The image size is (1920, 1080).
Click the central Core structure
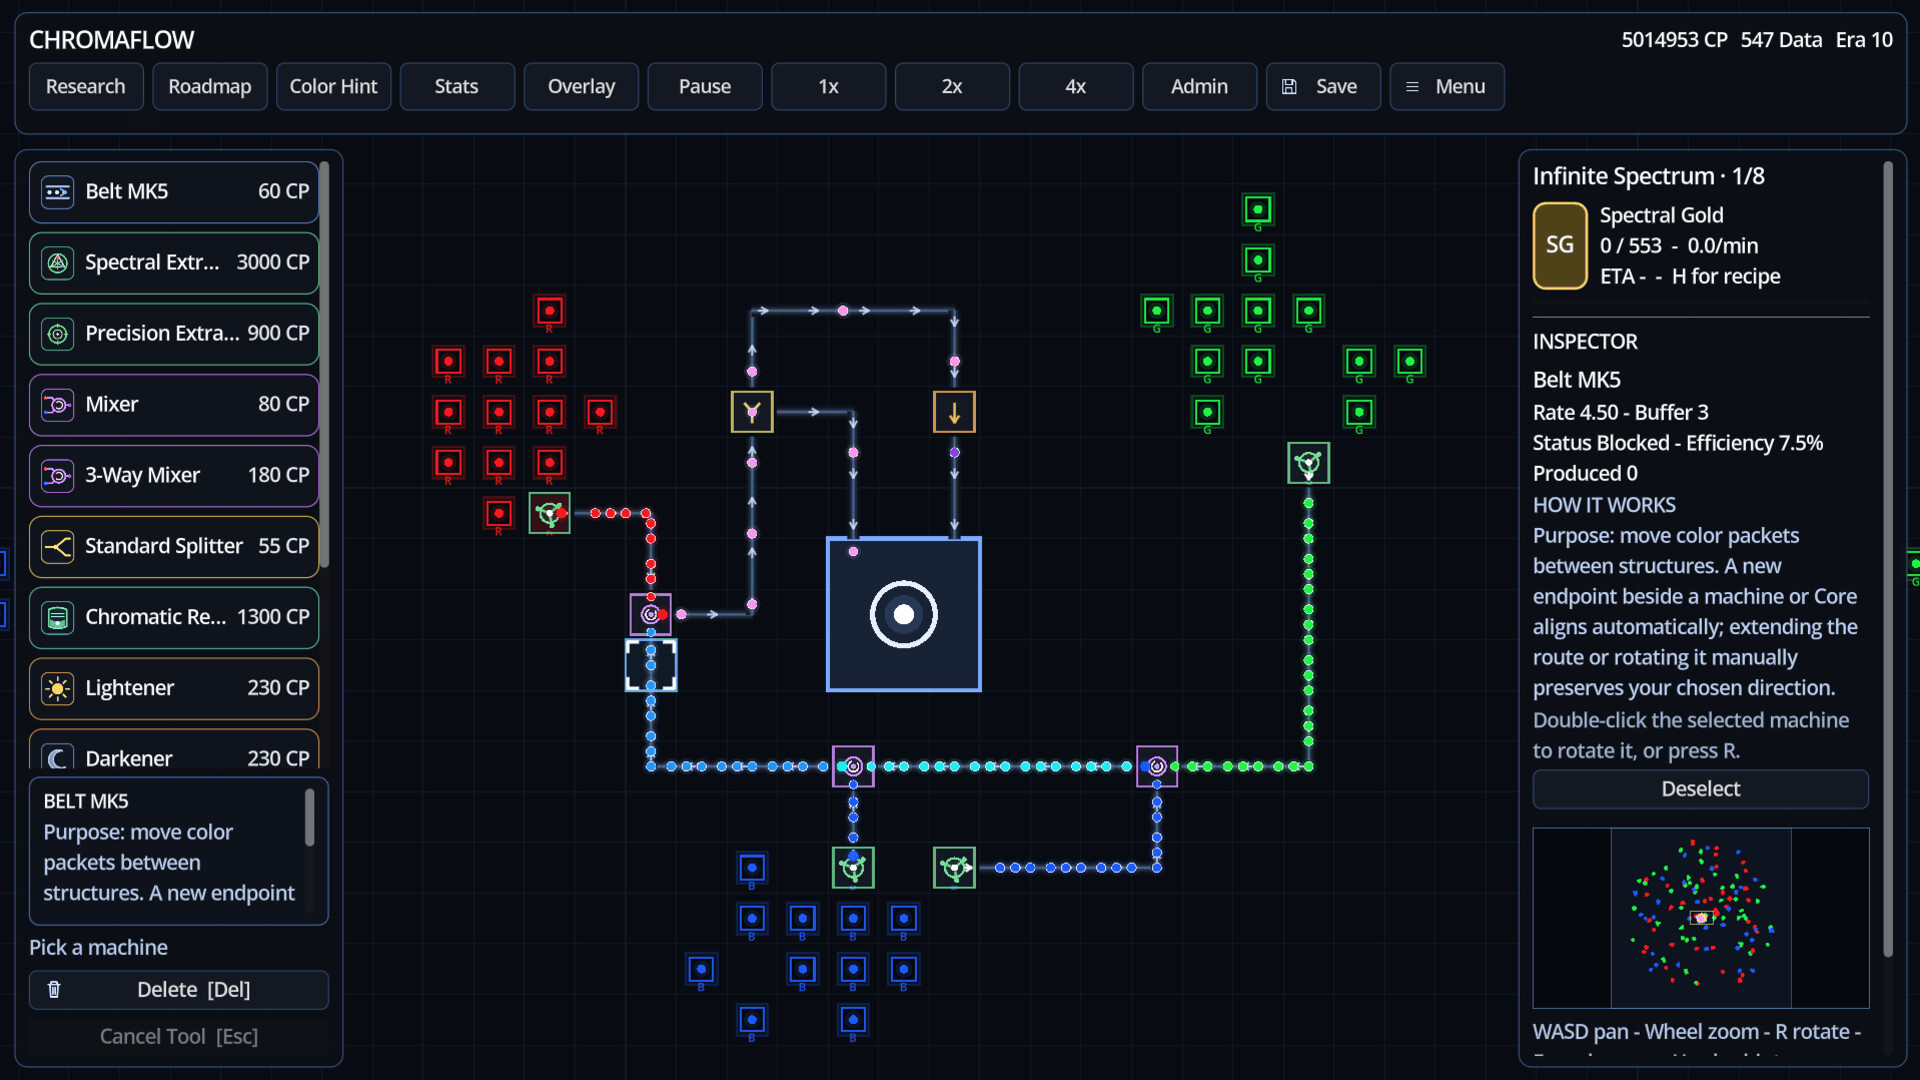click(904, 614)
